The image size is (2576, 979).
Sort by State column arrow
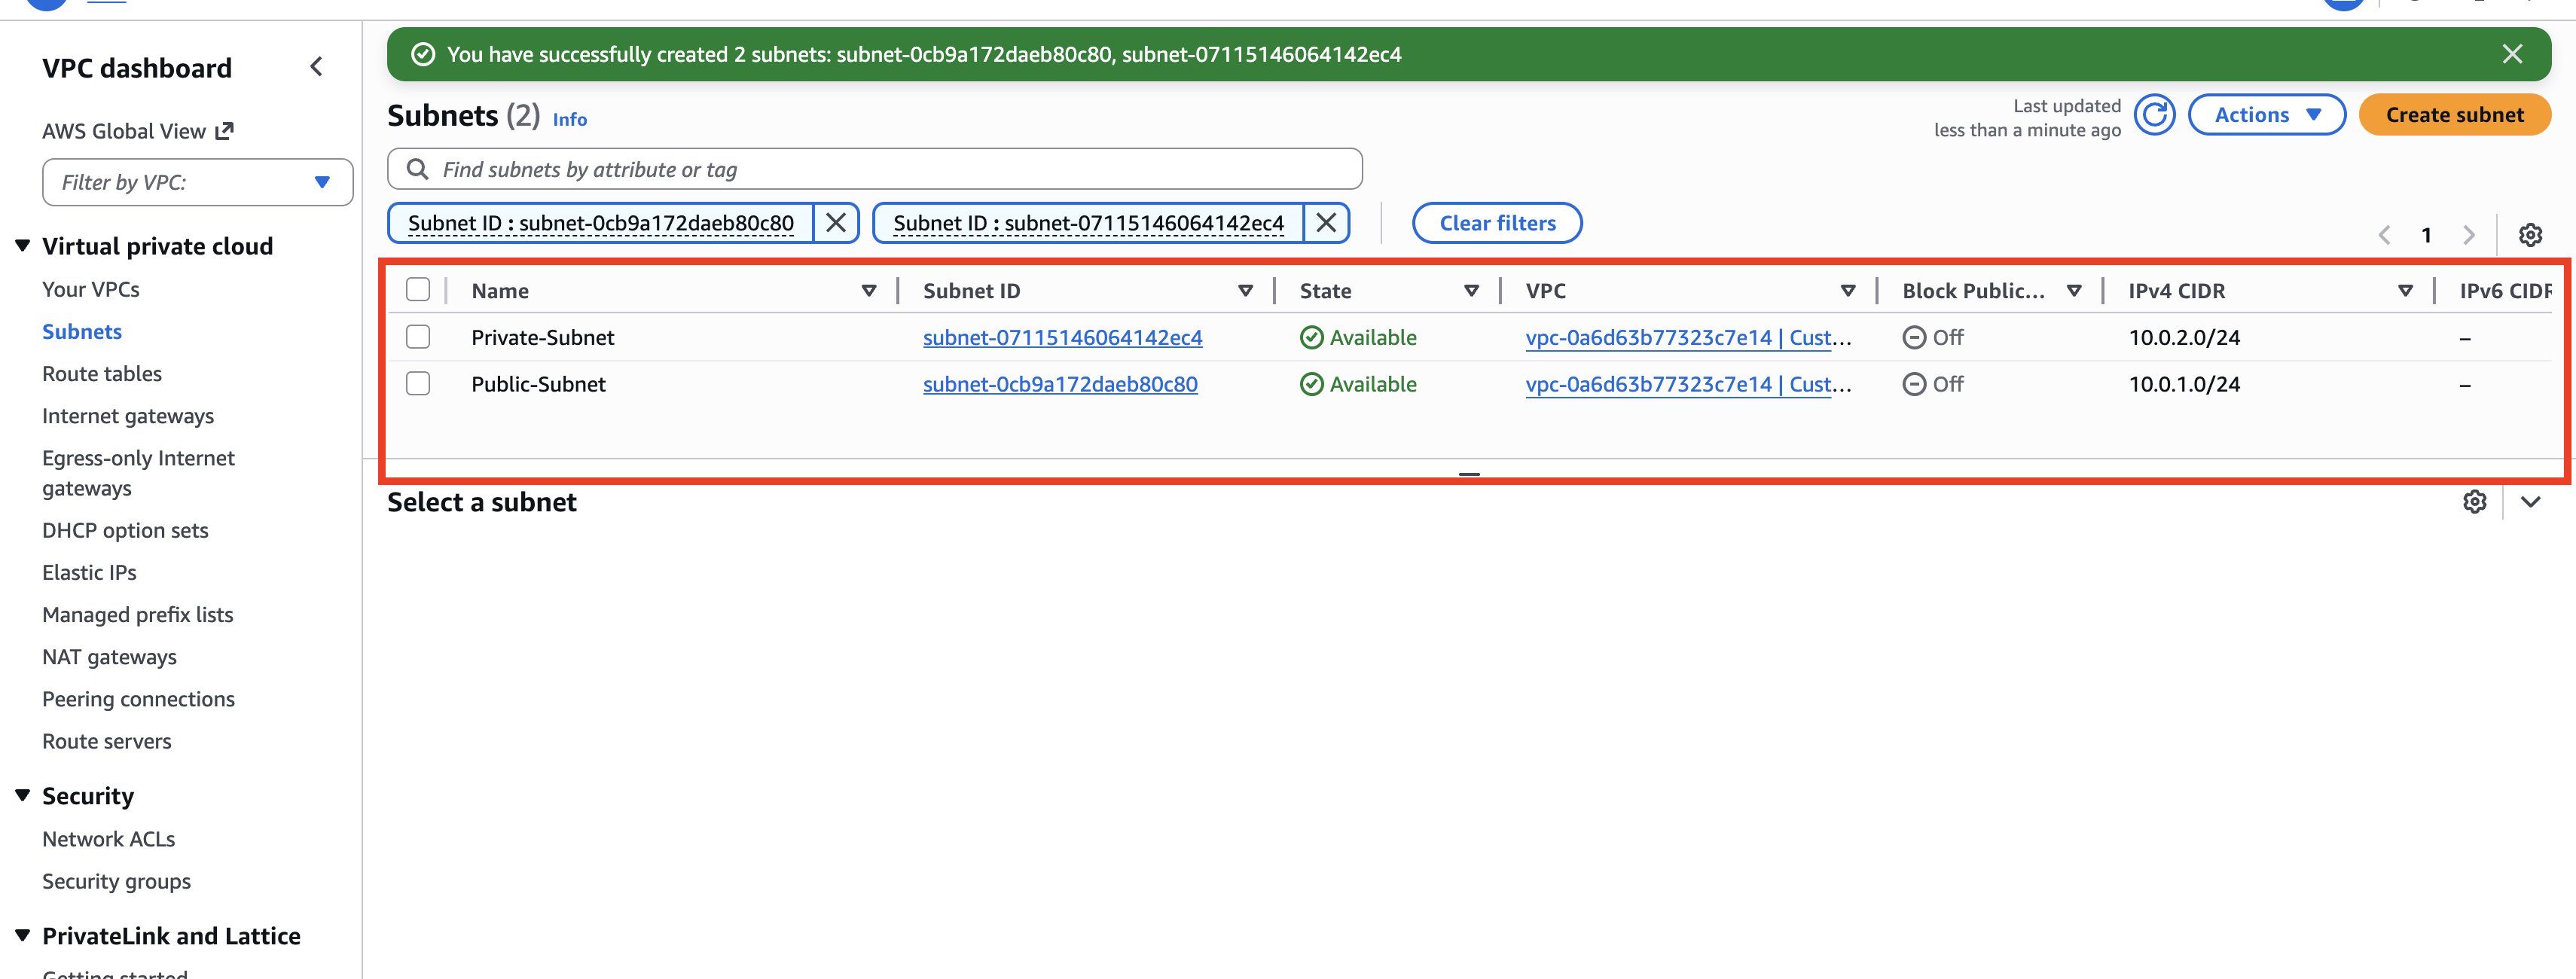pyautogui.click(x=1471, y=291)
